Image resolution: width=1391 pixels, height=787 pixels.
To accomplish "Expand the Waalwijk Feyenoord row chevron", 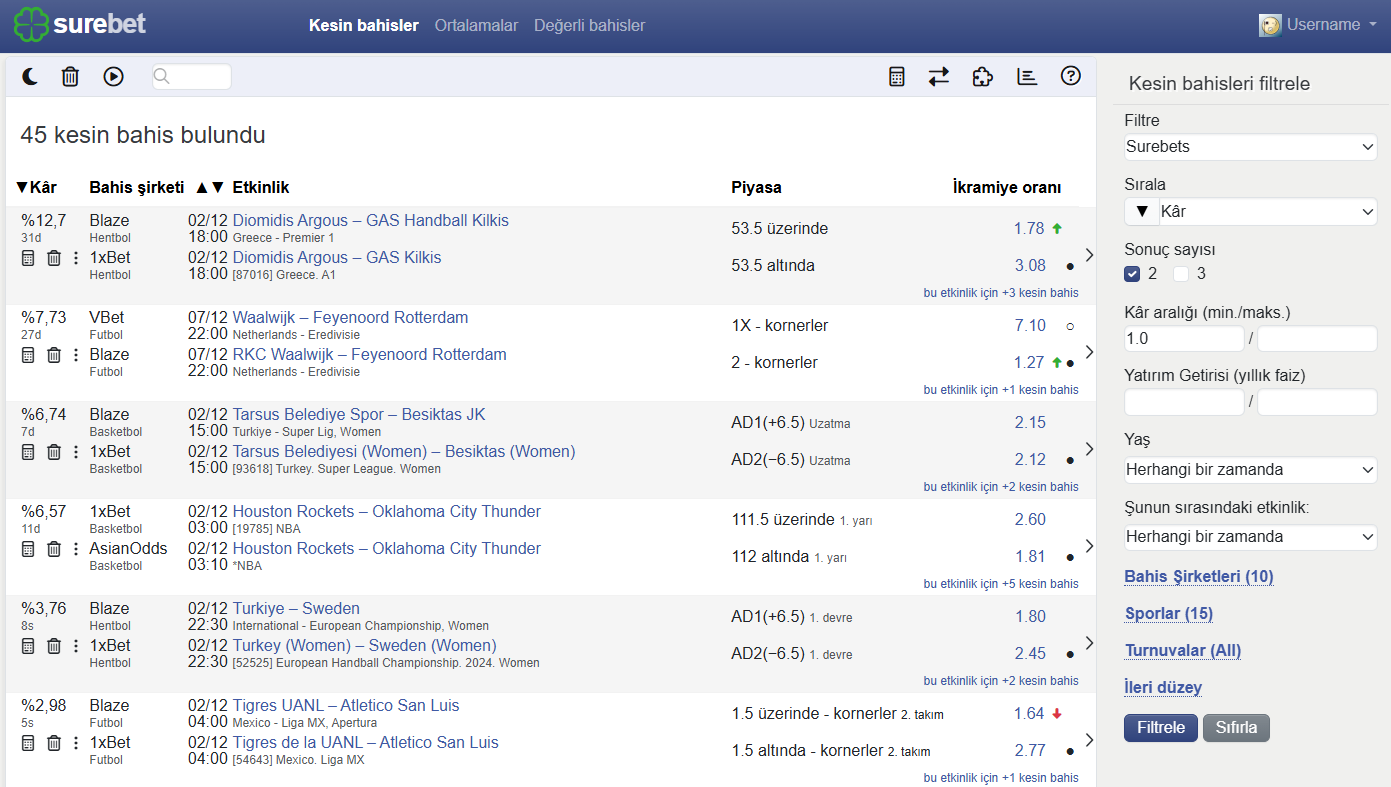I will (1089, 352).
